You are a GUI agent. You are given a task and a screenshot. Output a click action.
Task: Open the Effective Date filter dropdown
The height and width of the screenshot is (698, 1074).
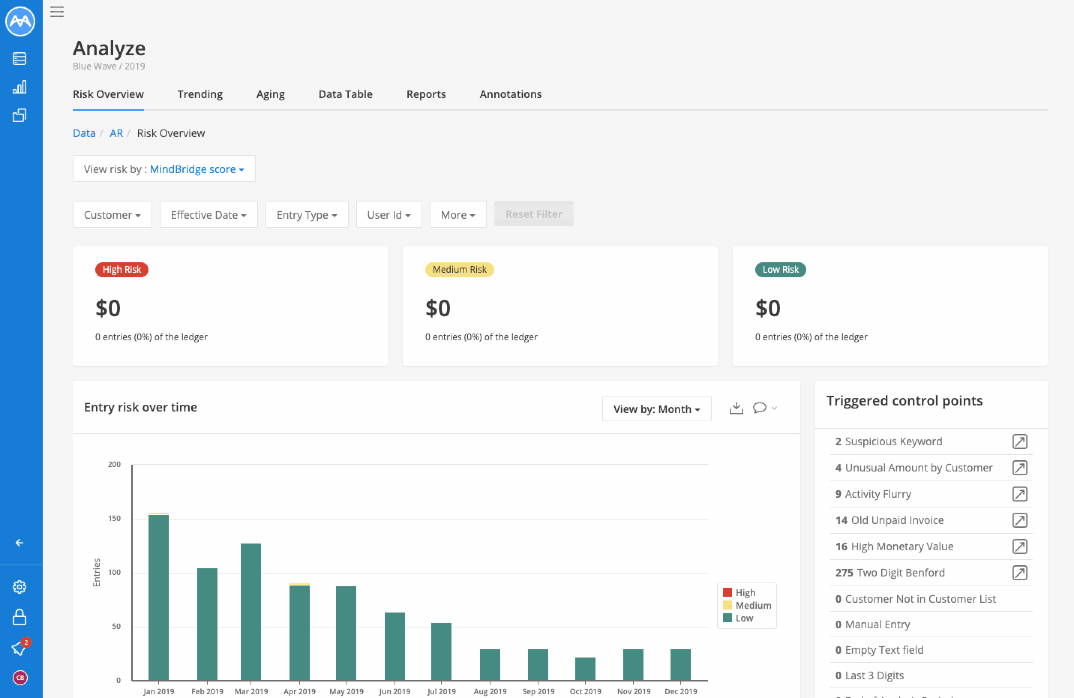click(x=209, y=215)
